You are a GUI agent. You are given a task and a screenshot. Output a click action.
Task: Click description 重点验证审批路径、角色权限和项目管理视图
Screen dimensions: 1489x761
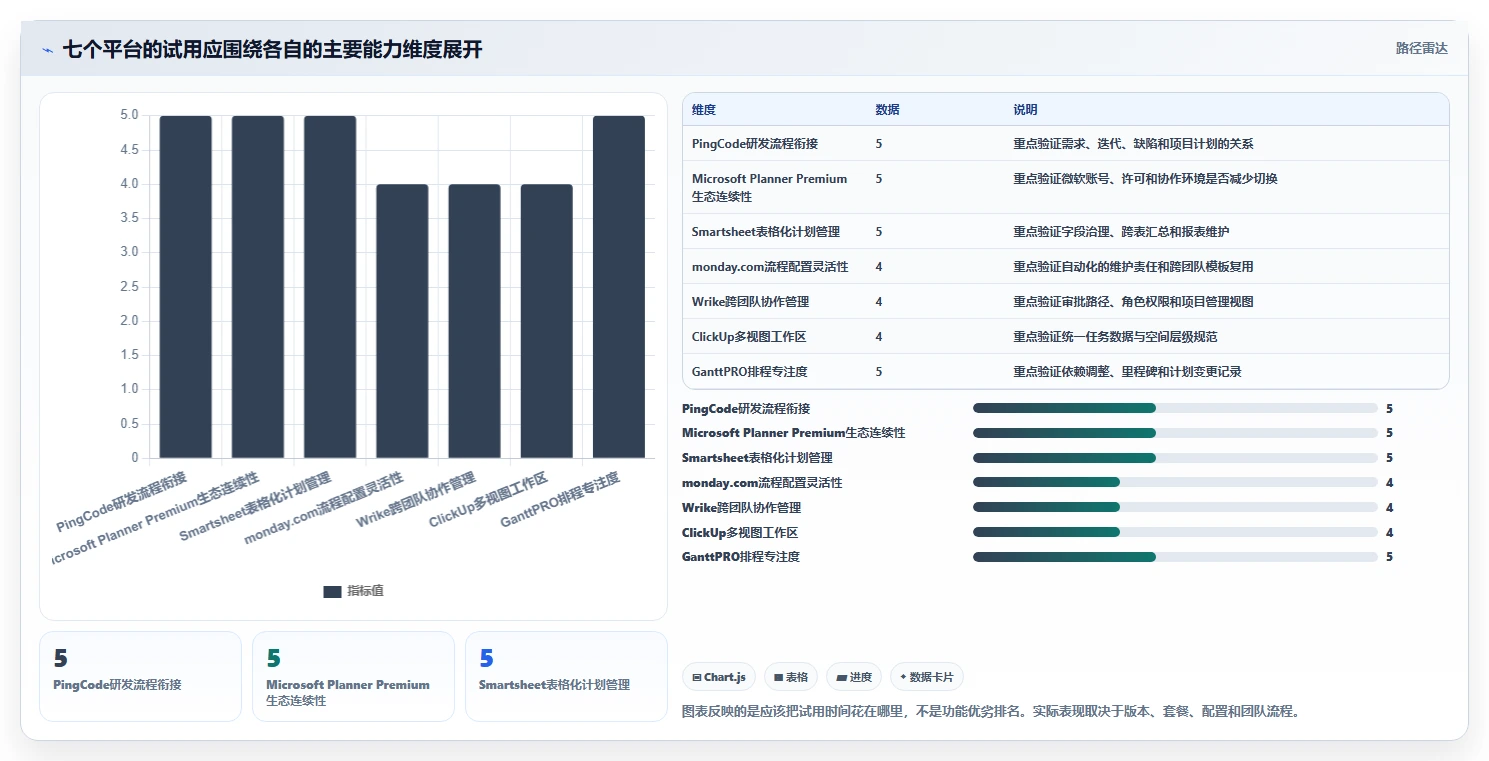click(1133, 302)
